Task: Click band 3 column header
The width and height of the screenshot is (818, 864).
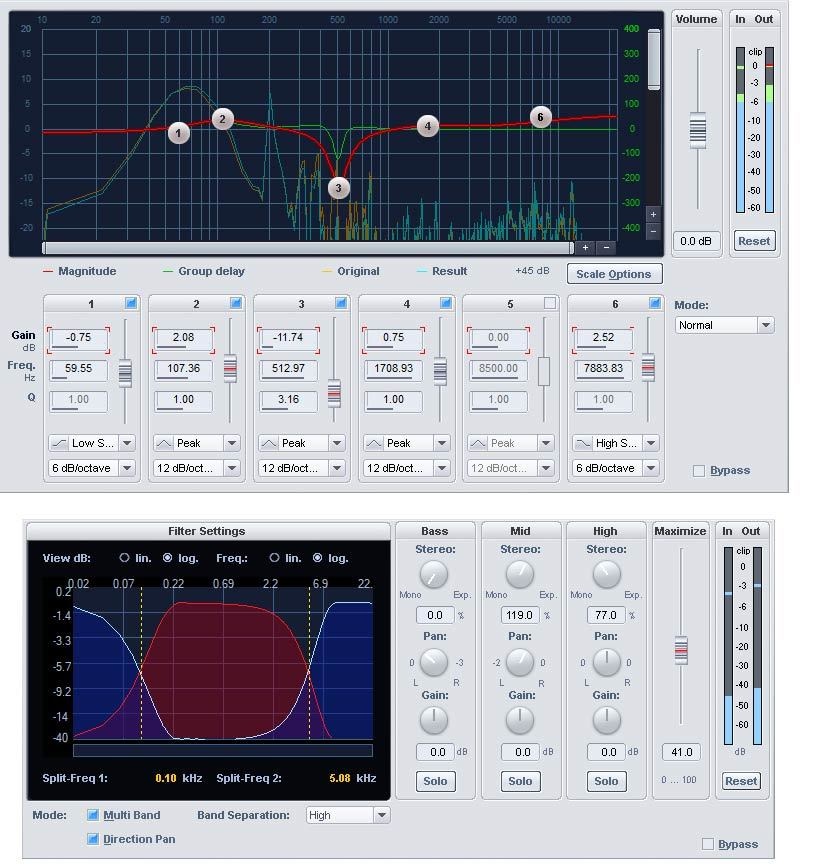Action: pyautogui.click(x=301, y=304)
